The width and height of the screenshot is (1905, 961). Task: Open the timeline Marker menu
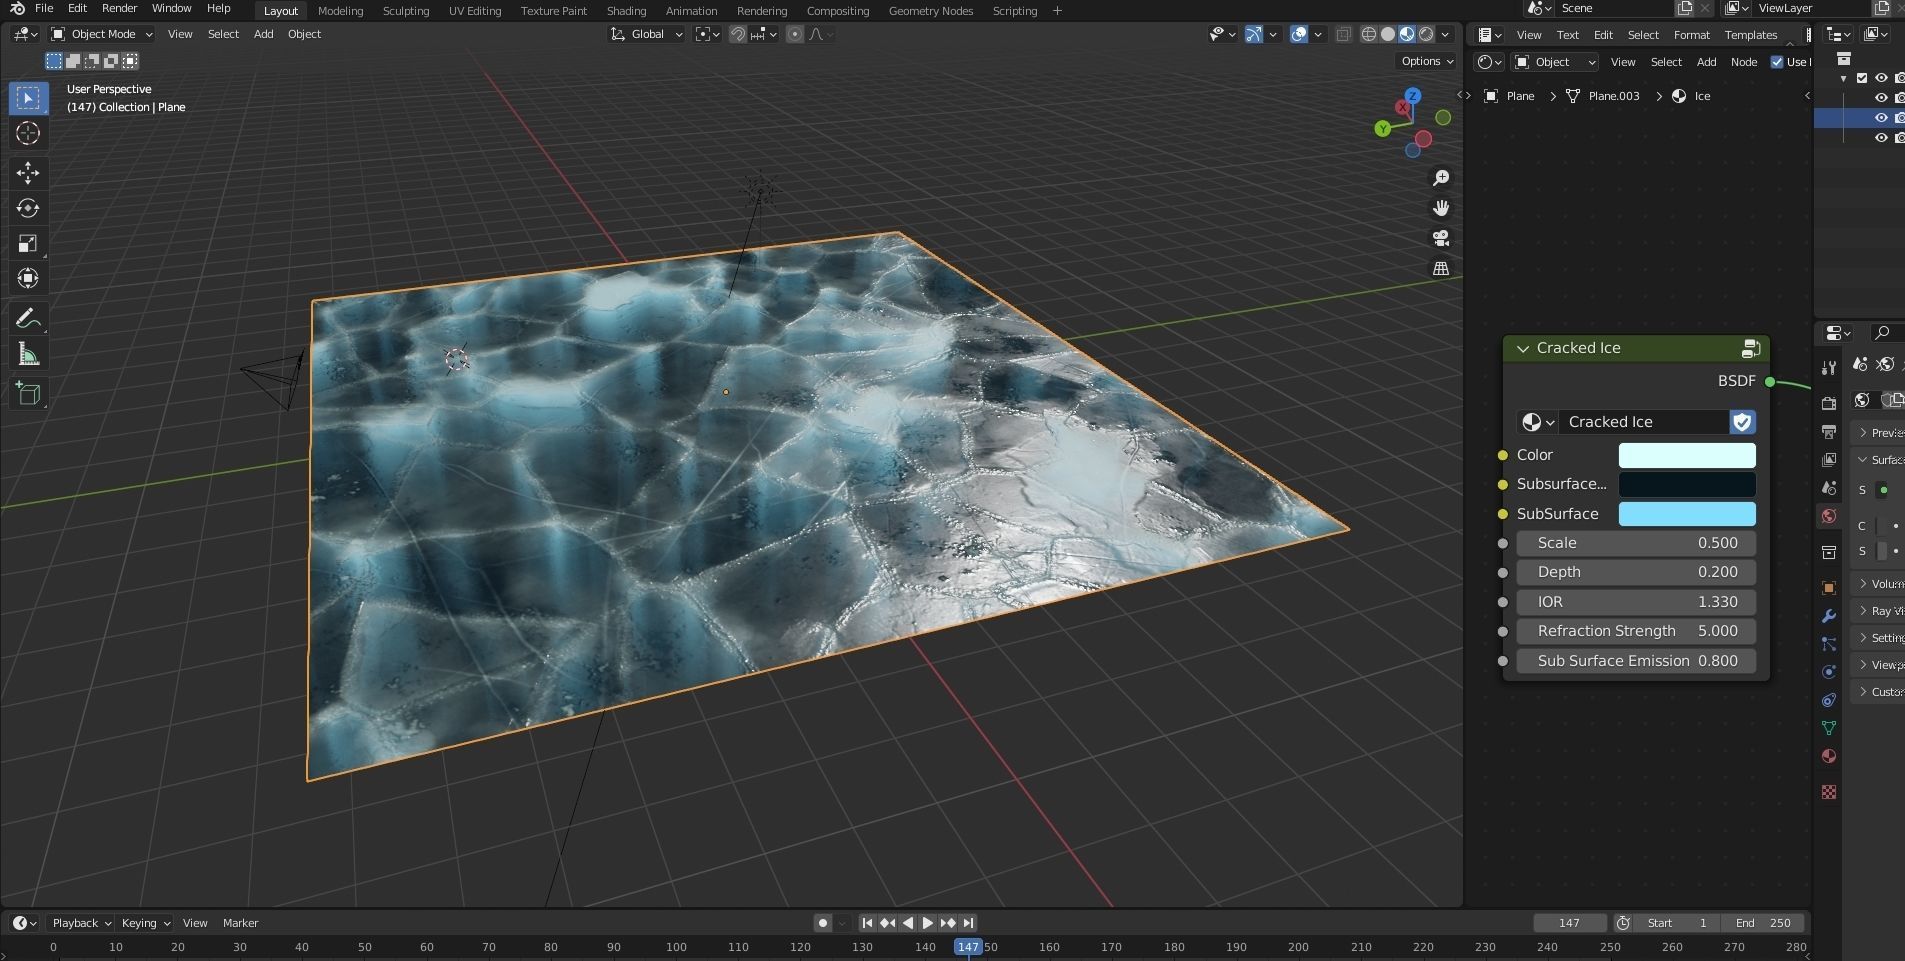pos(240,923)
